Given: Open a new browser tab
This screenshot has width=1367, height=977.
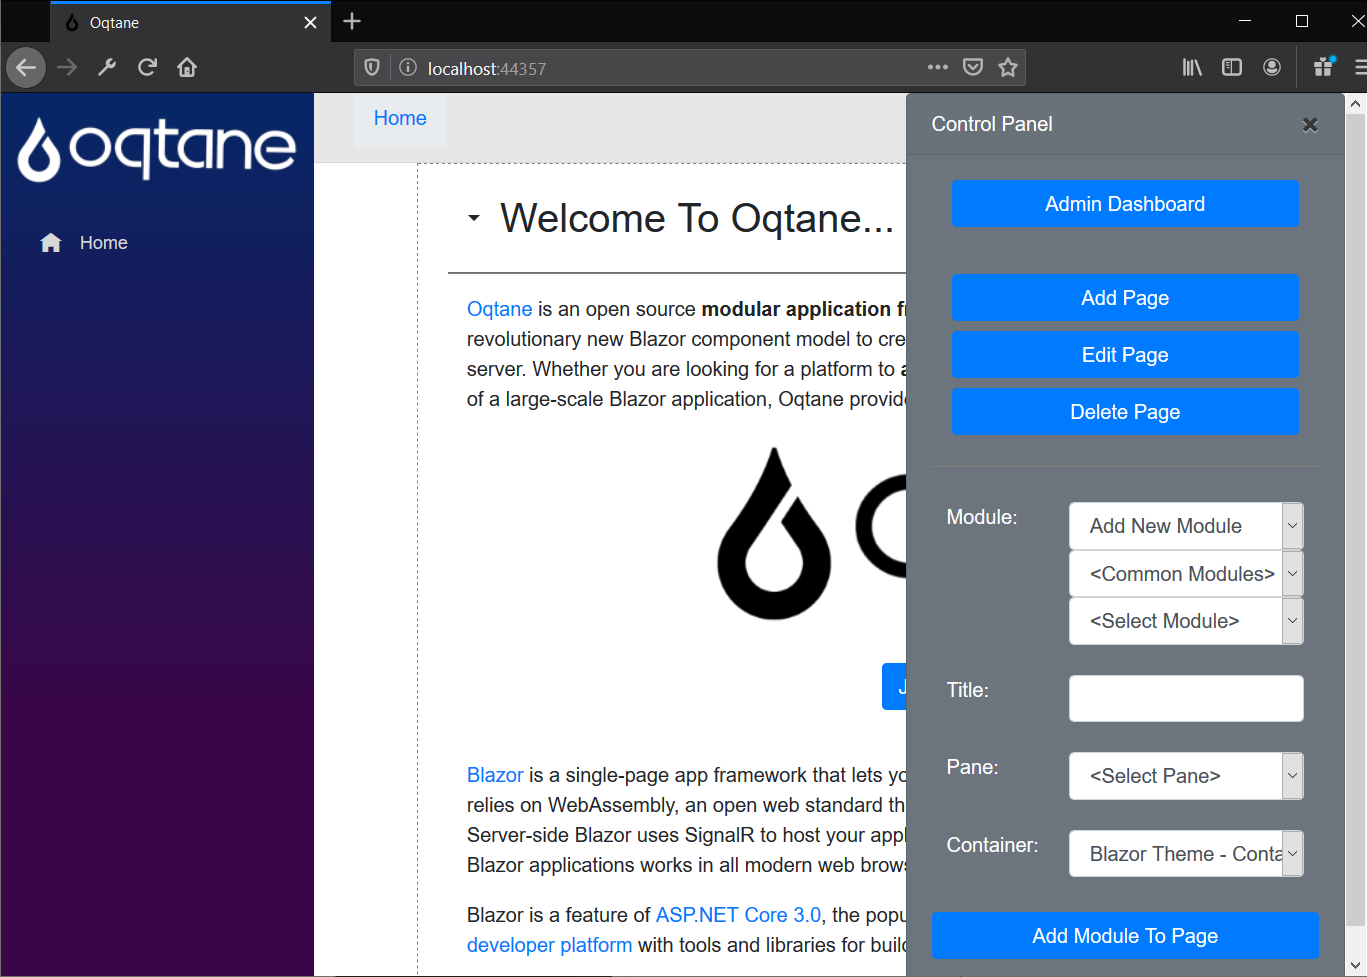Looking at the screenshot, I should point(352,22).
